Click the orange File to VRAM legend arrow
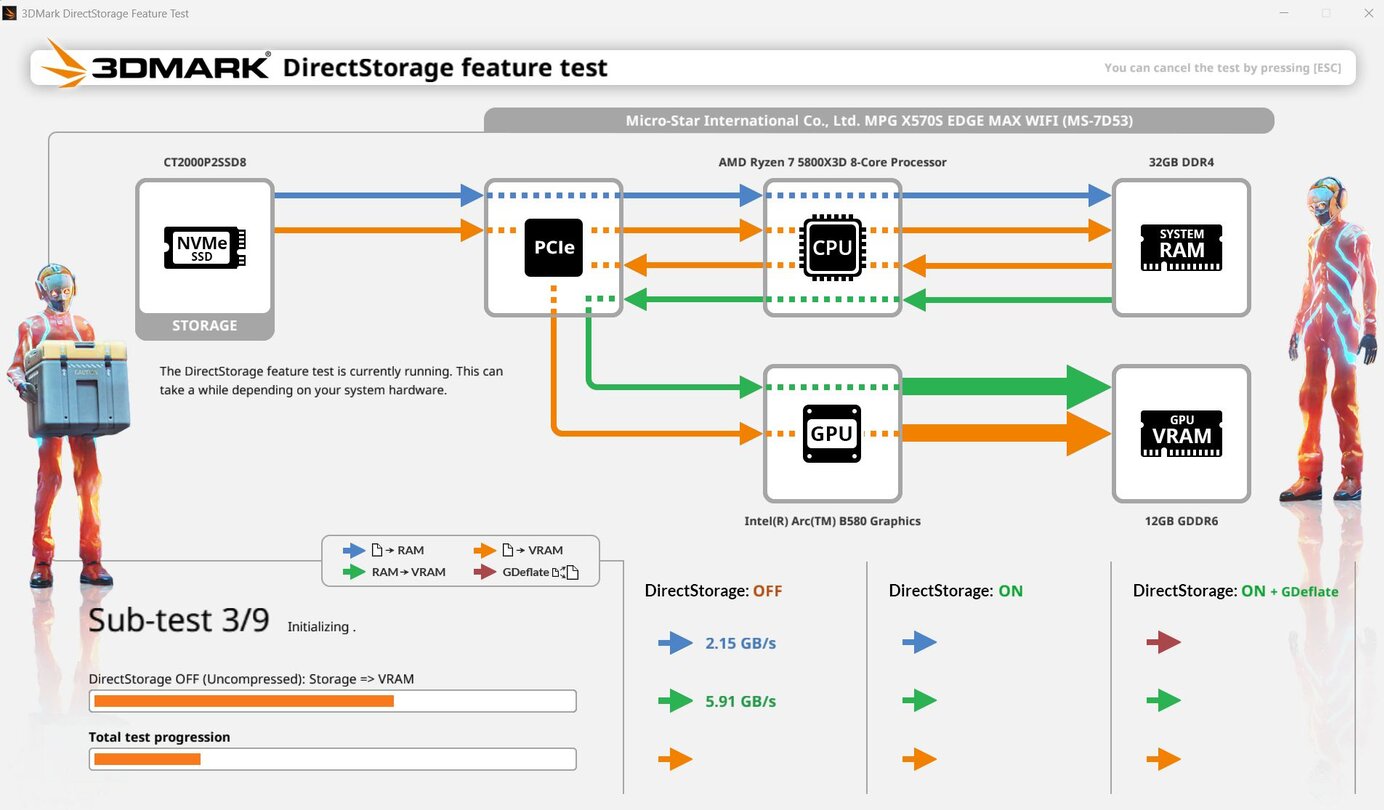 pyautogui.click(x=485, y=550)
